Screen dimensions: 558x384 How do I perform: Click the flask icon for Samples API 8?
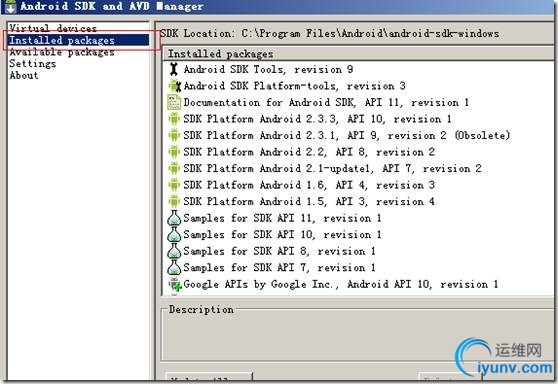click(x=174, y=251)
